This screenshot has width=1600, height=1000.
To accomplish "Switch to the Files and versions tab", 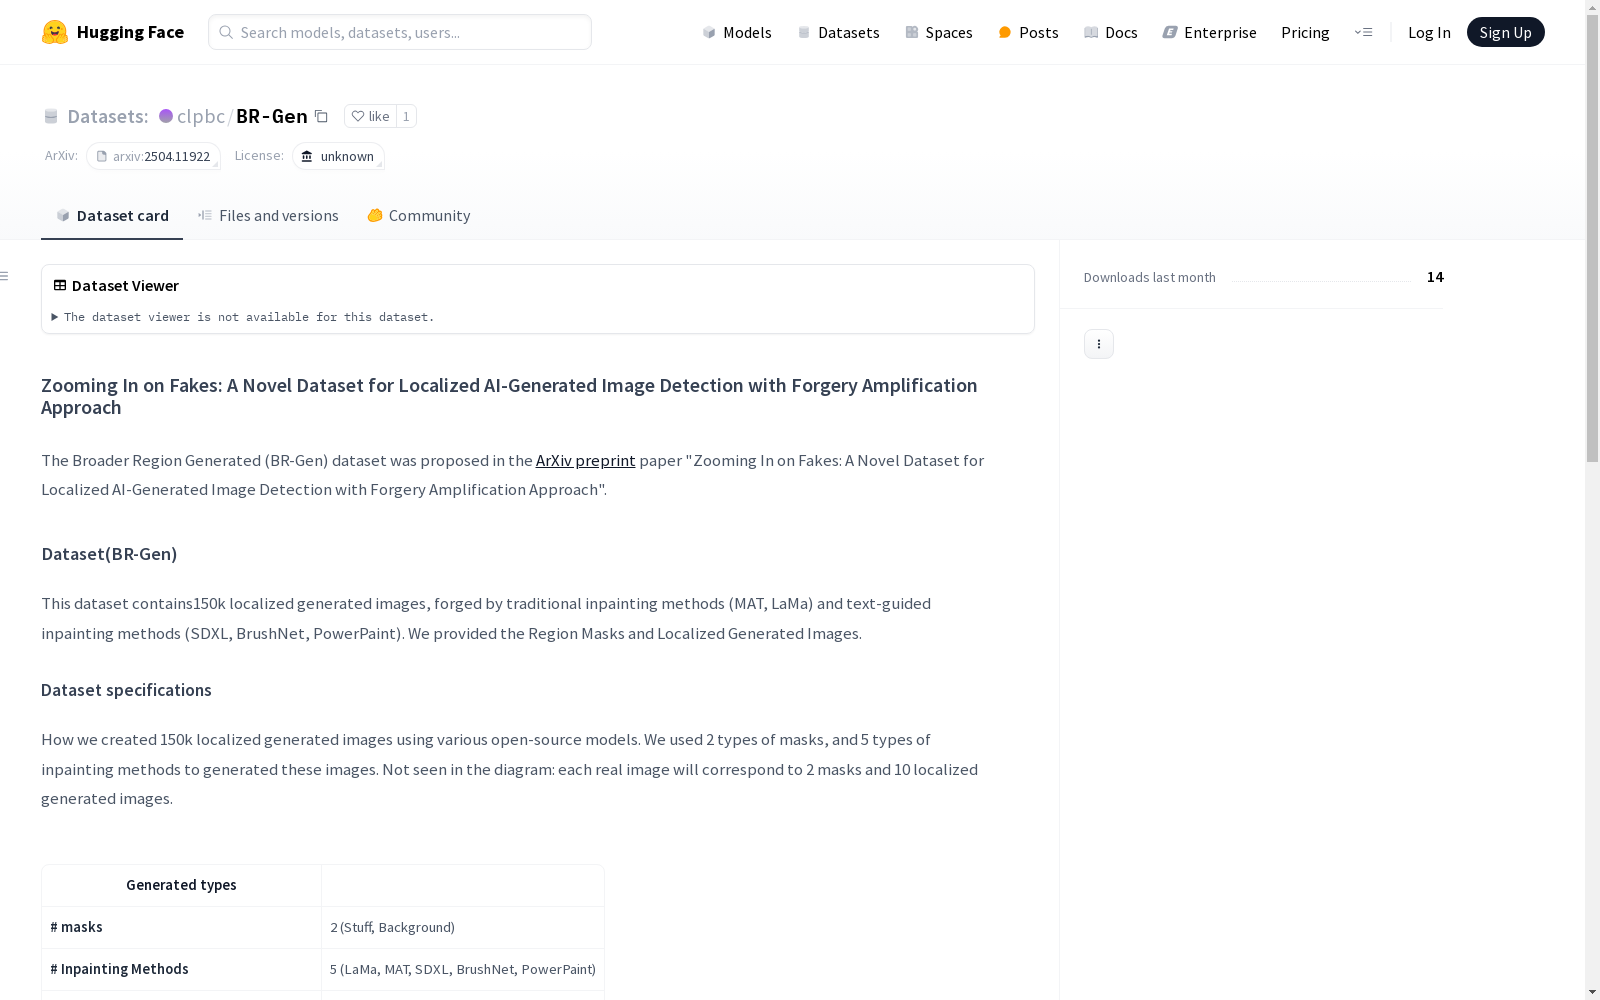I will pos(268,215).
